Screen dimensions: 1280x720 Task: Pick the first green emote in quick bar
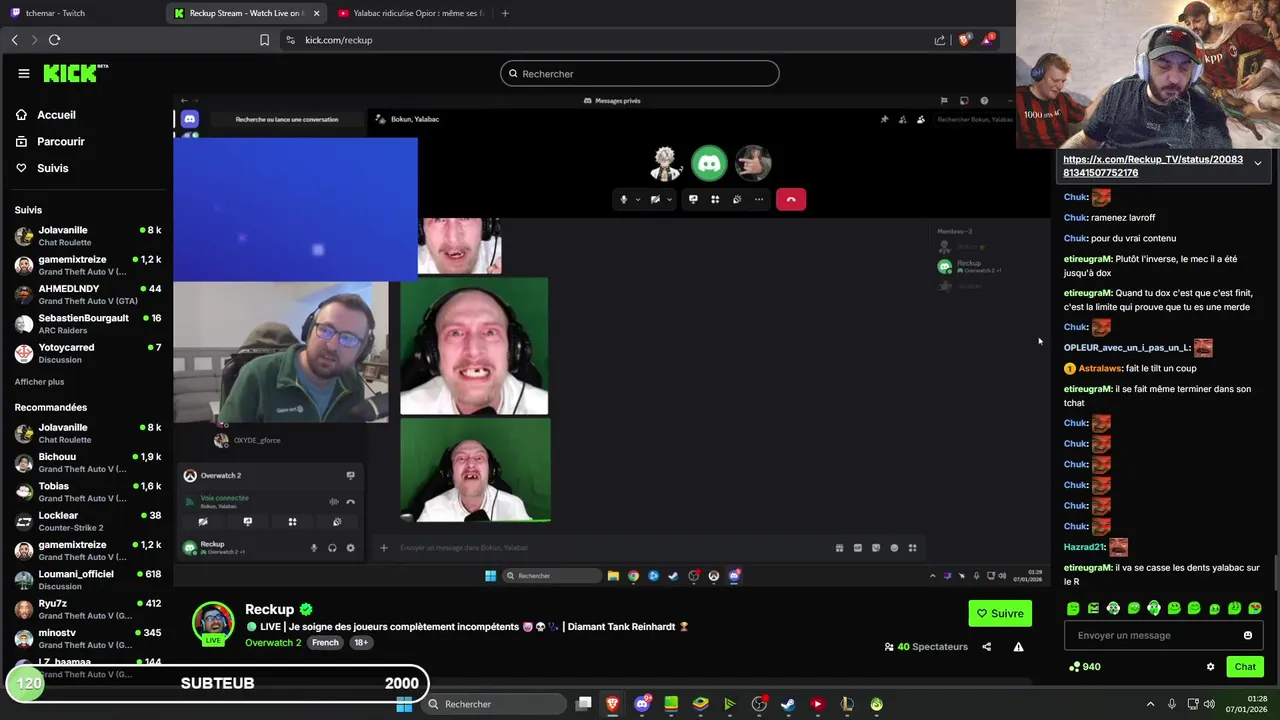pyautogui.click(x=1073, y=608)
